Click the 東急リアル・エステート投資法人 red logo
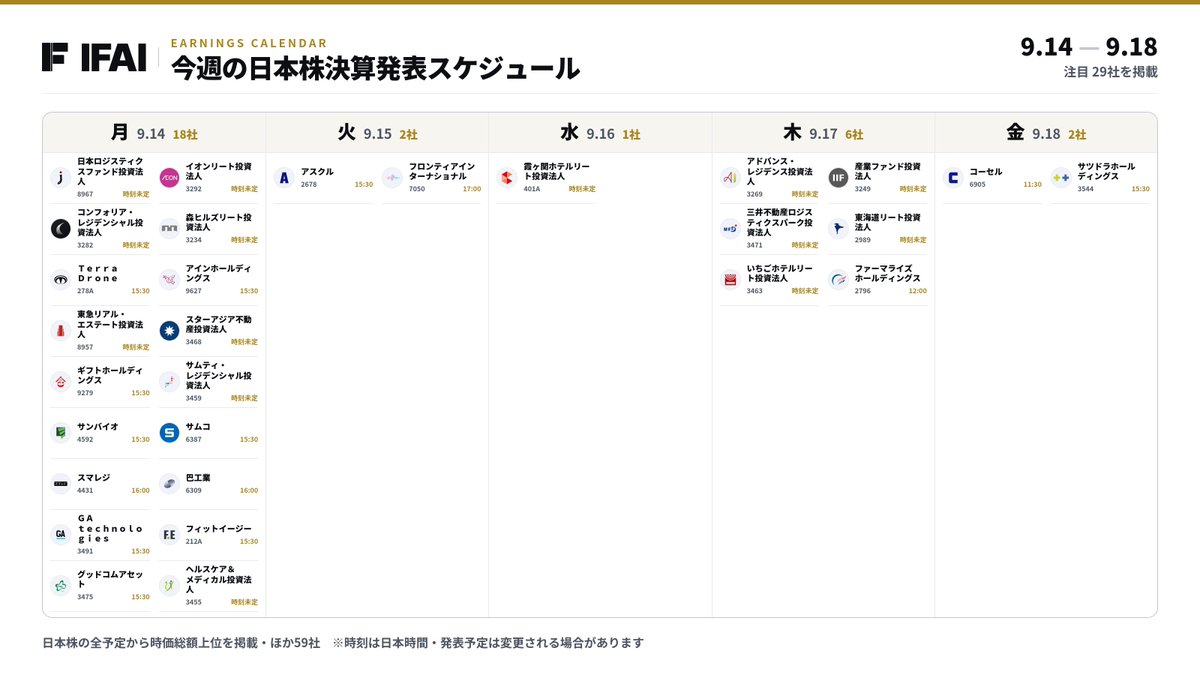This screenshot has height=675, width=1200. tap(61, 331)
